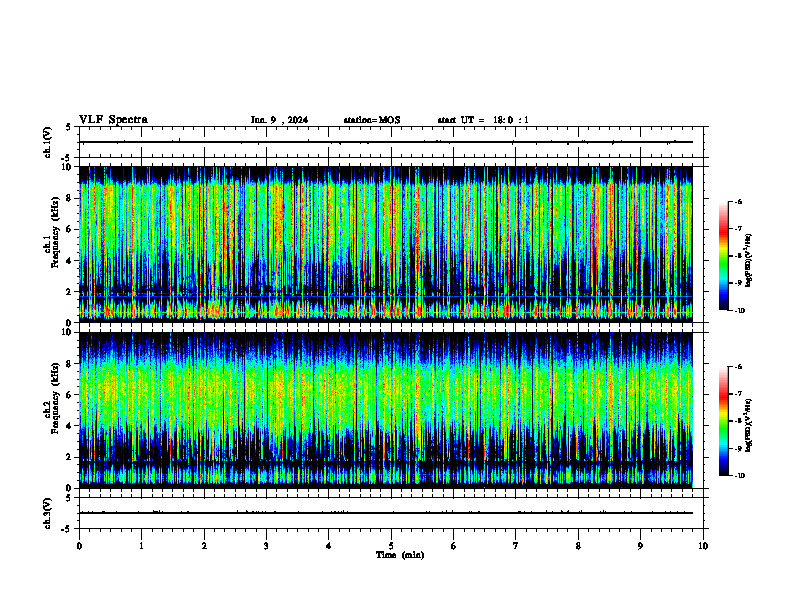Viewport: 792px width, 612px height.
Task: Click the "-7" label on ch.2 color scale
Action: point(738,394)
